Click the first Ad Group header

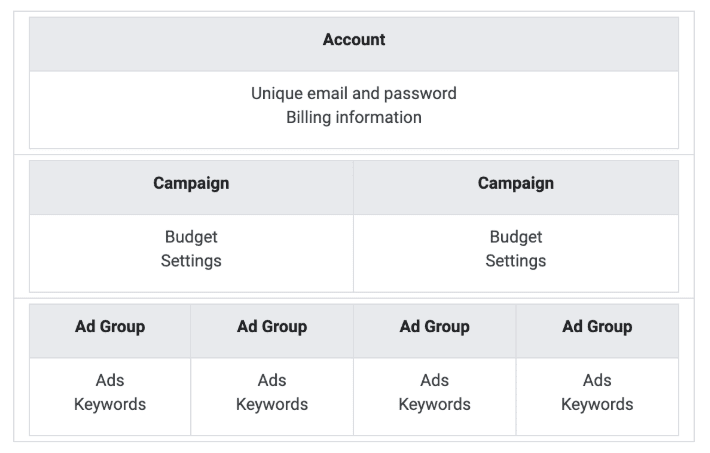pos(110,327)
